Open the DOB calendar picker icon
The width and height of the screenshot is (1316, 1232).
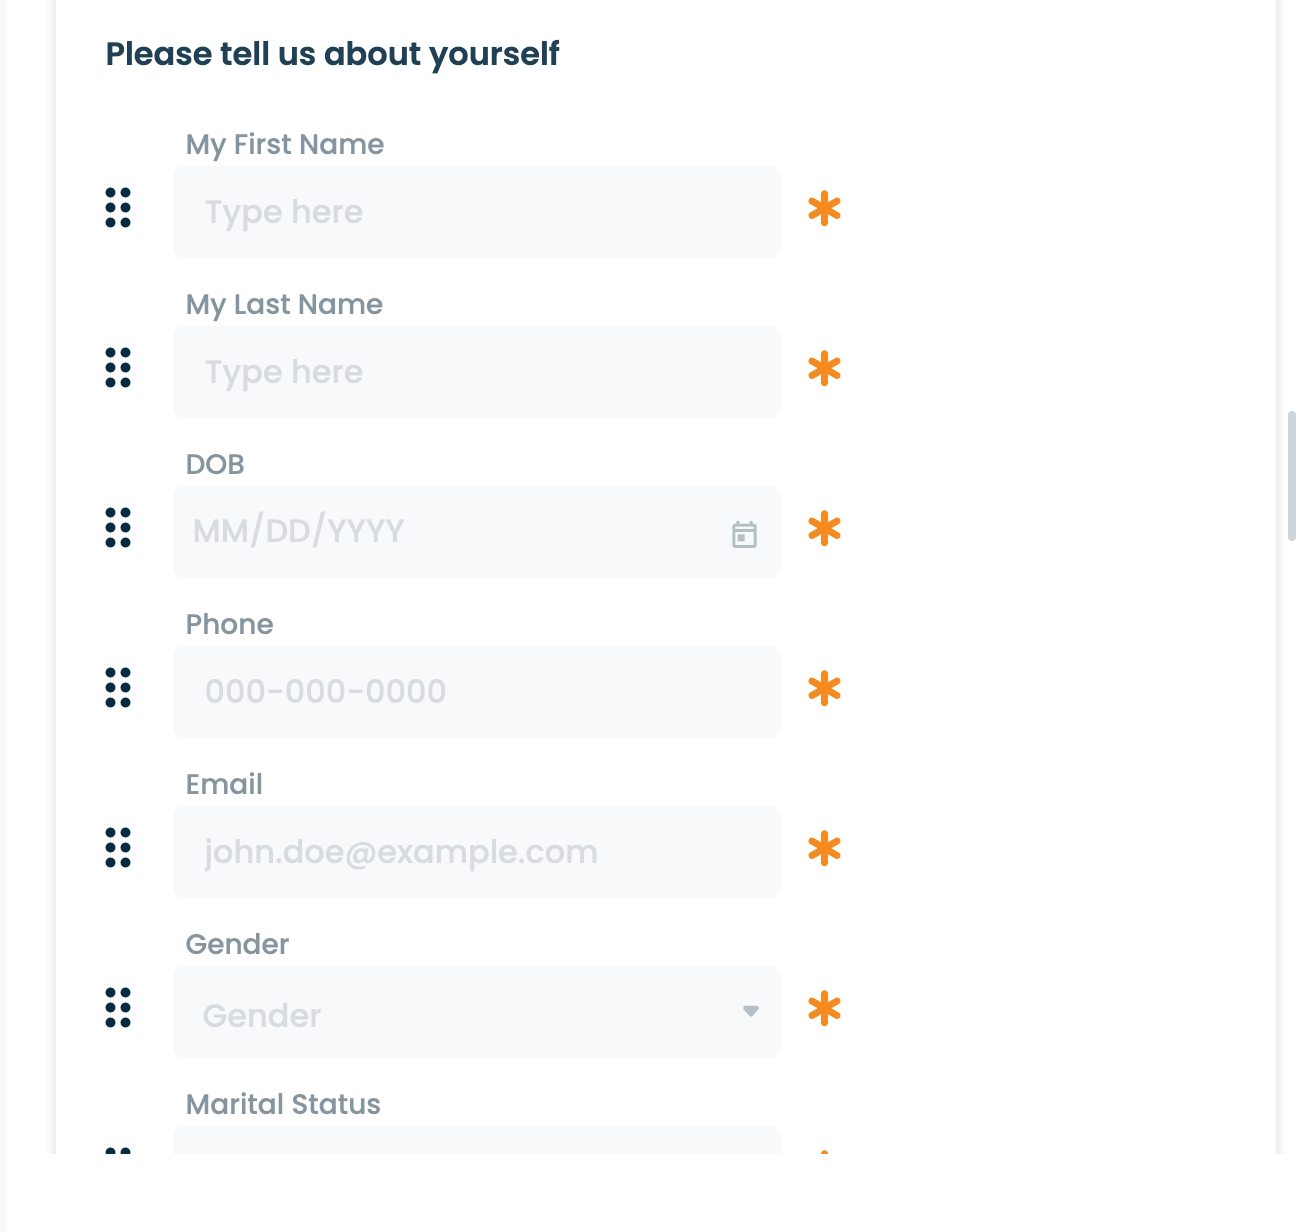[744, 534]
